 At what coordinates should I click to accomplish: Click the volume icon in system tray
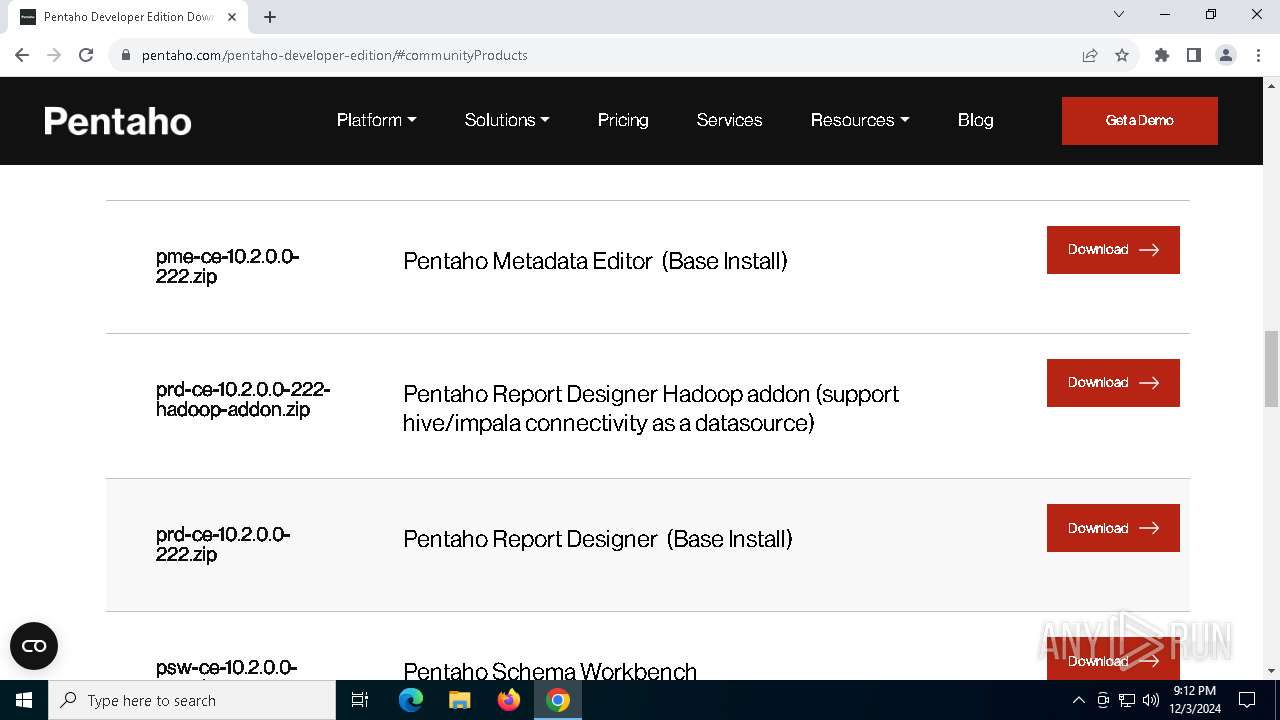[x=1151, y=700]
